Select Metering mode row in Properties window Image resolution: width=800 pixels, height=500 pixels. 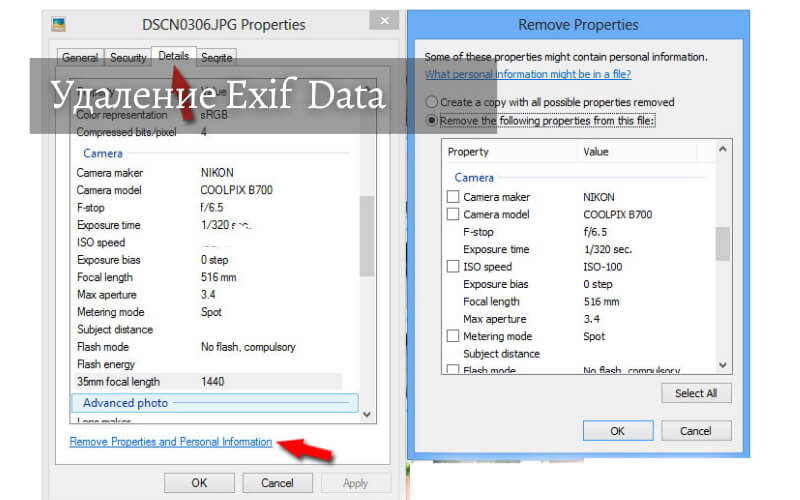208,312
